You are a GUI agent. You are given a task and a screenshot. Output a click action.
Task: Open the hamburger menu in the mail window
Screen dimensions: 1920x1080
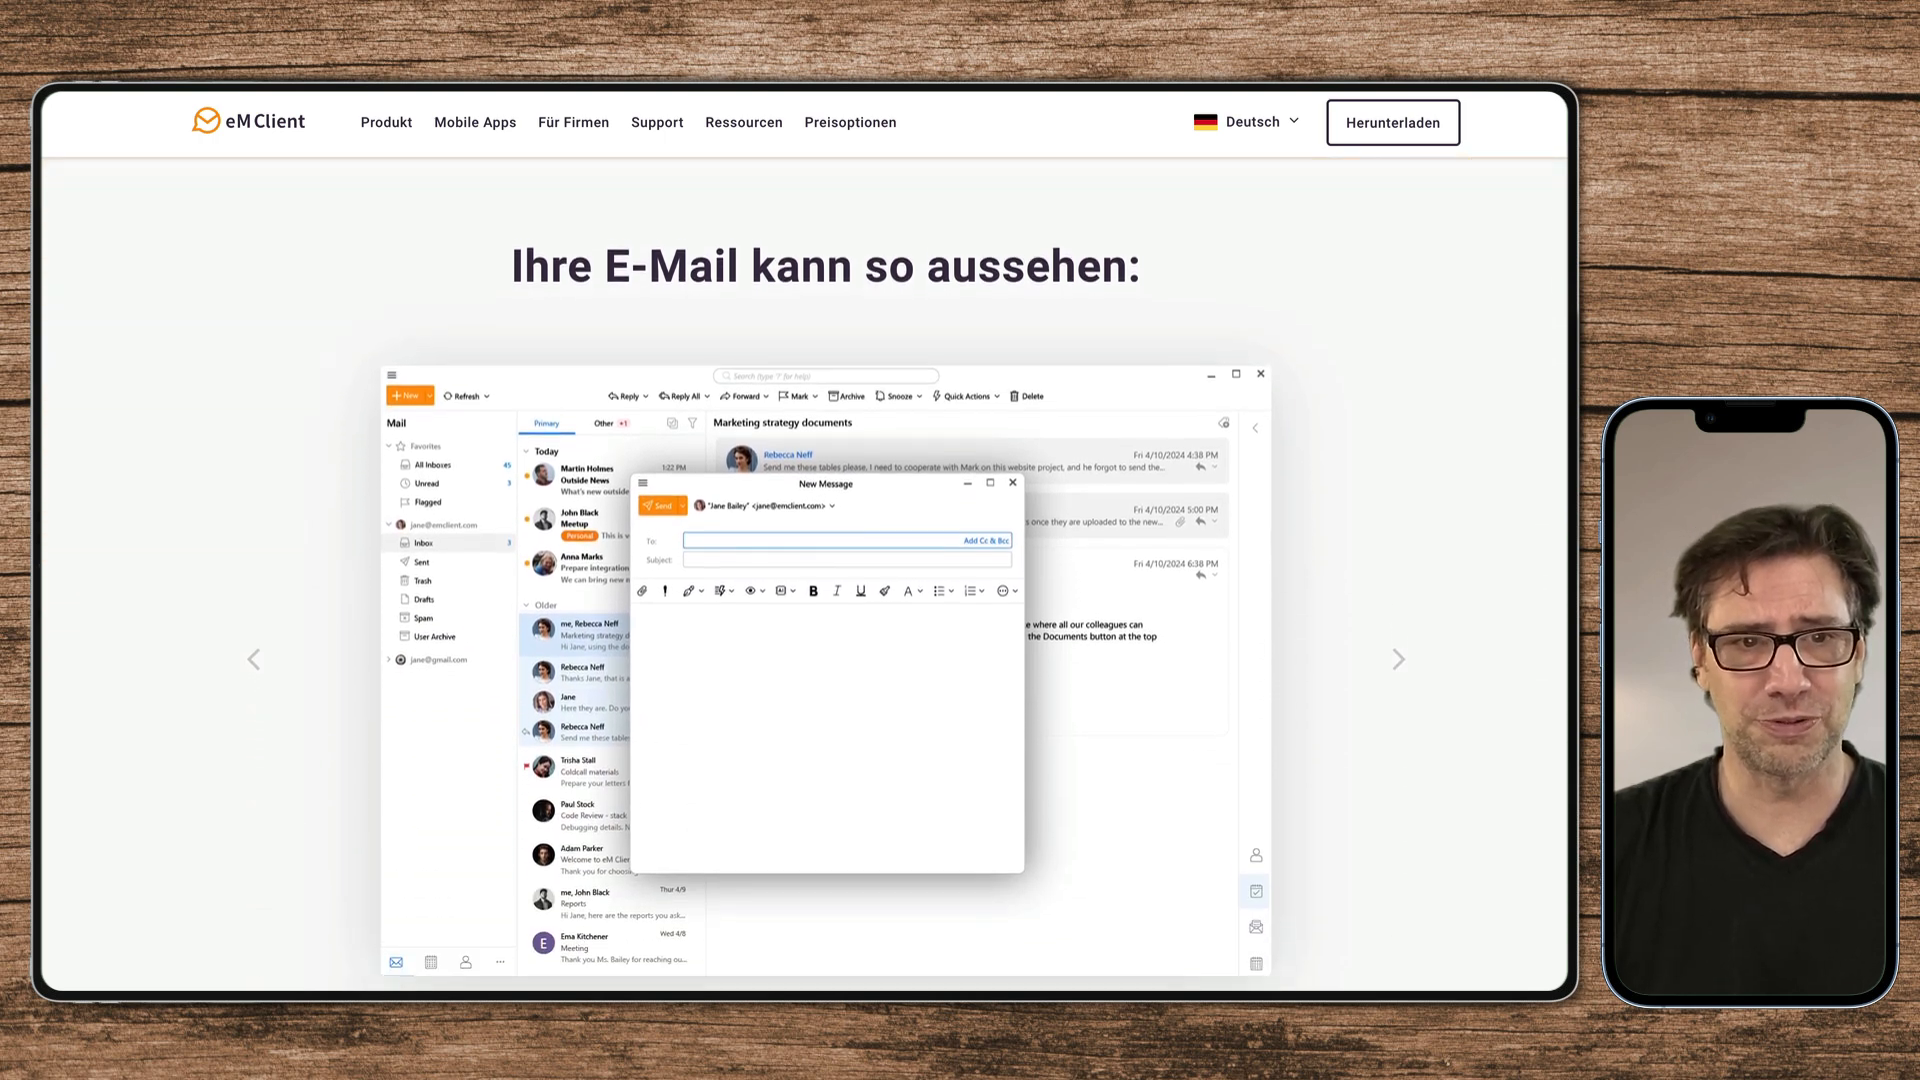pos(392,375)
